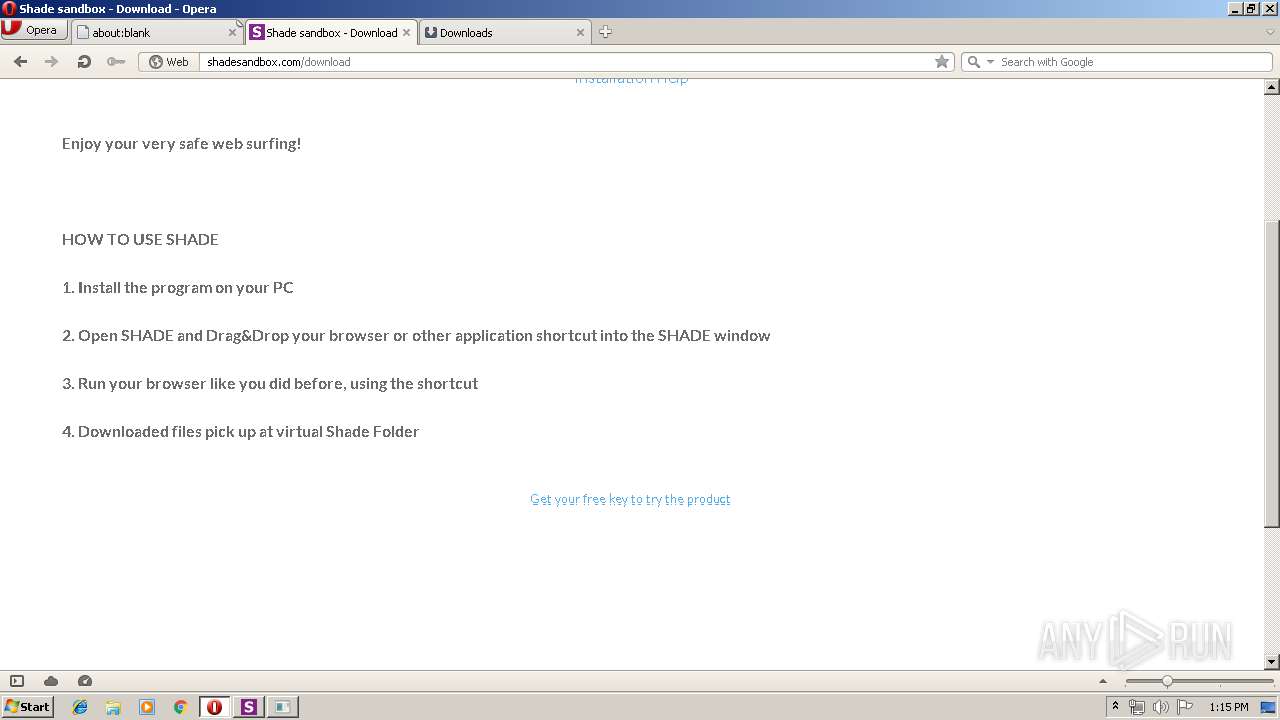Switch to the about:blank tab
The image size is (1280, 720).
click(x=158, y=32)
